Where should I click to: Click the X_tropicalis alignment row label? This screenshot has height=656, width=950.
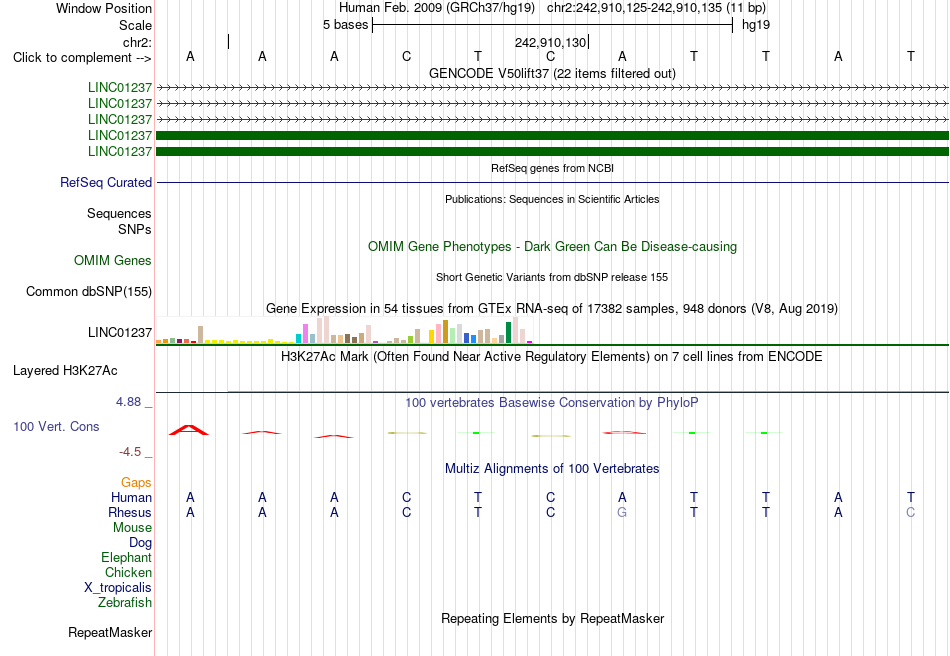118,588
